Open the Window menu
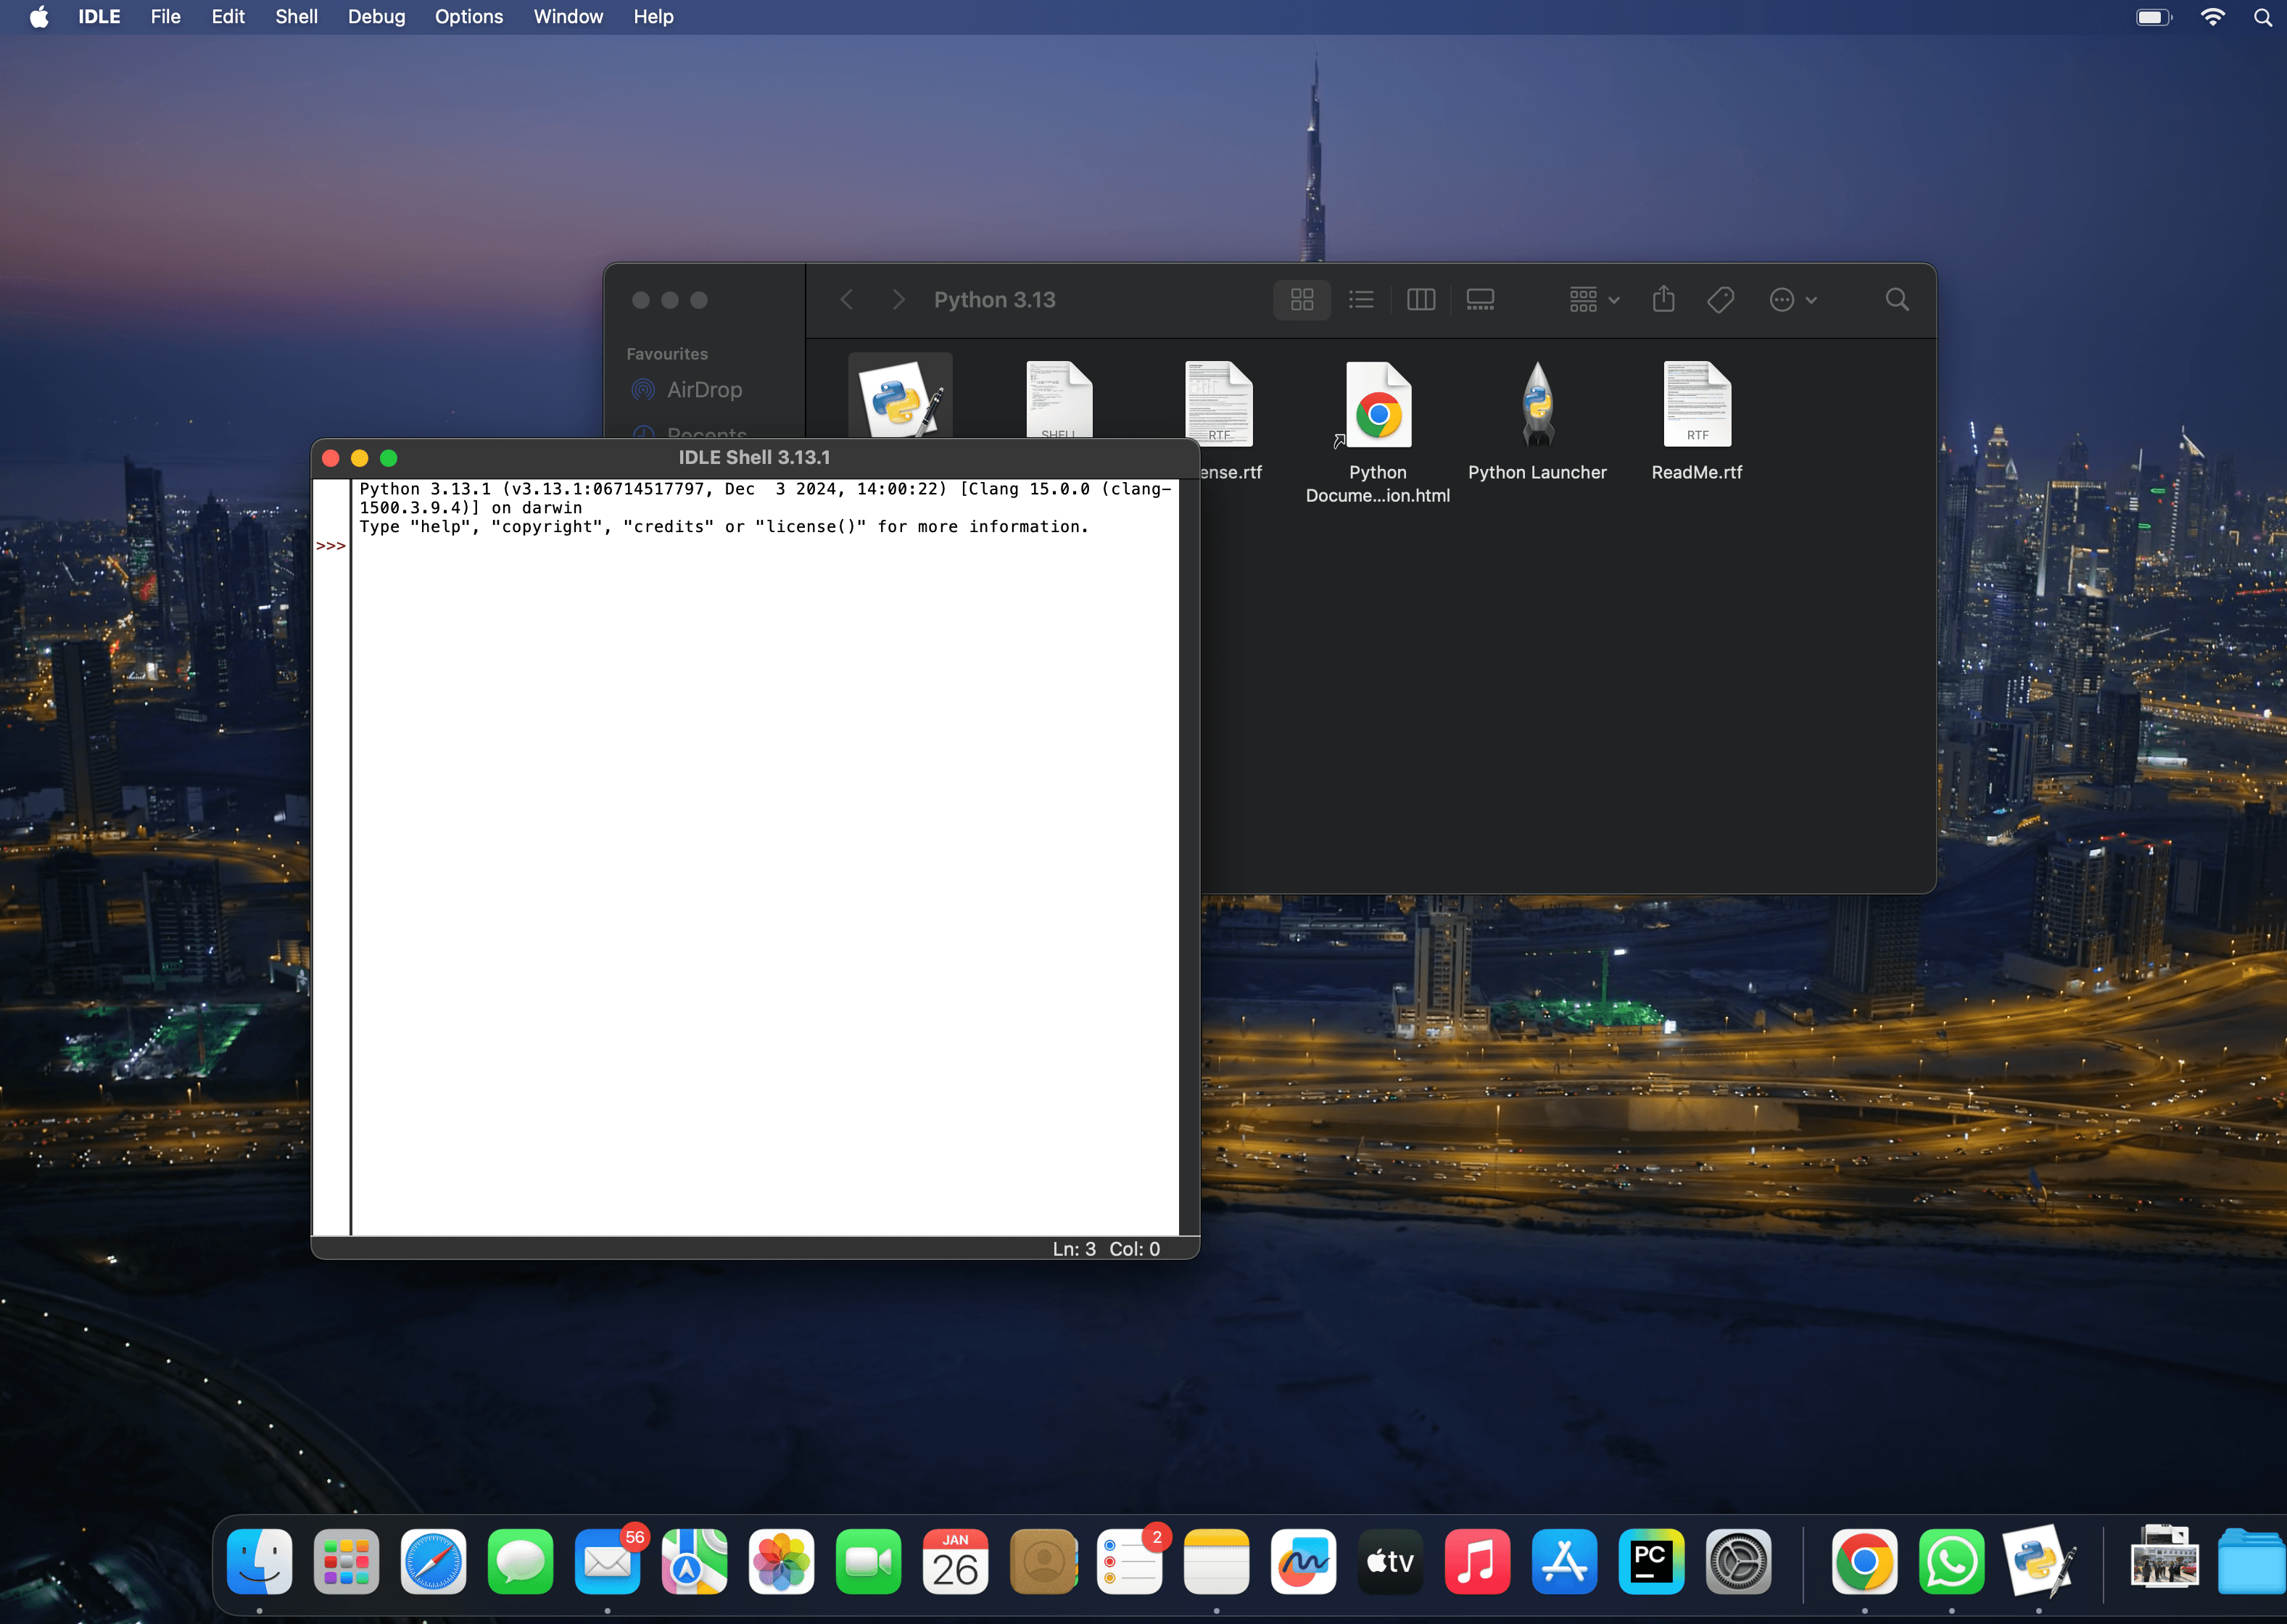 point(568,17)
